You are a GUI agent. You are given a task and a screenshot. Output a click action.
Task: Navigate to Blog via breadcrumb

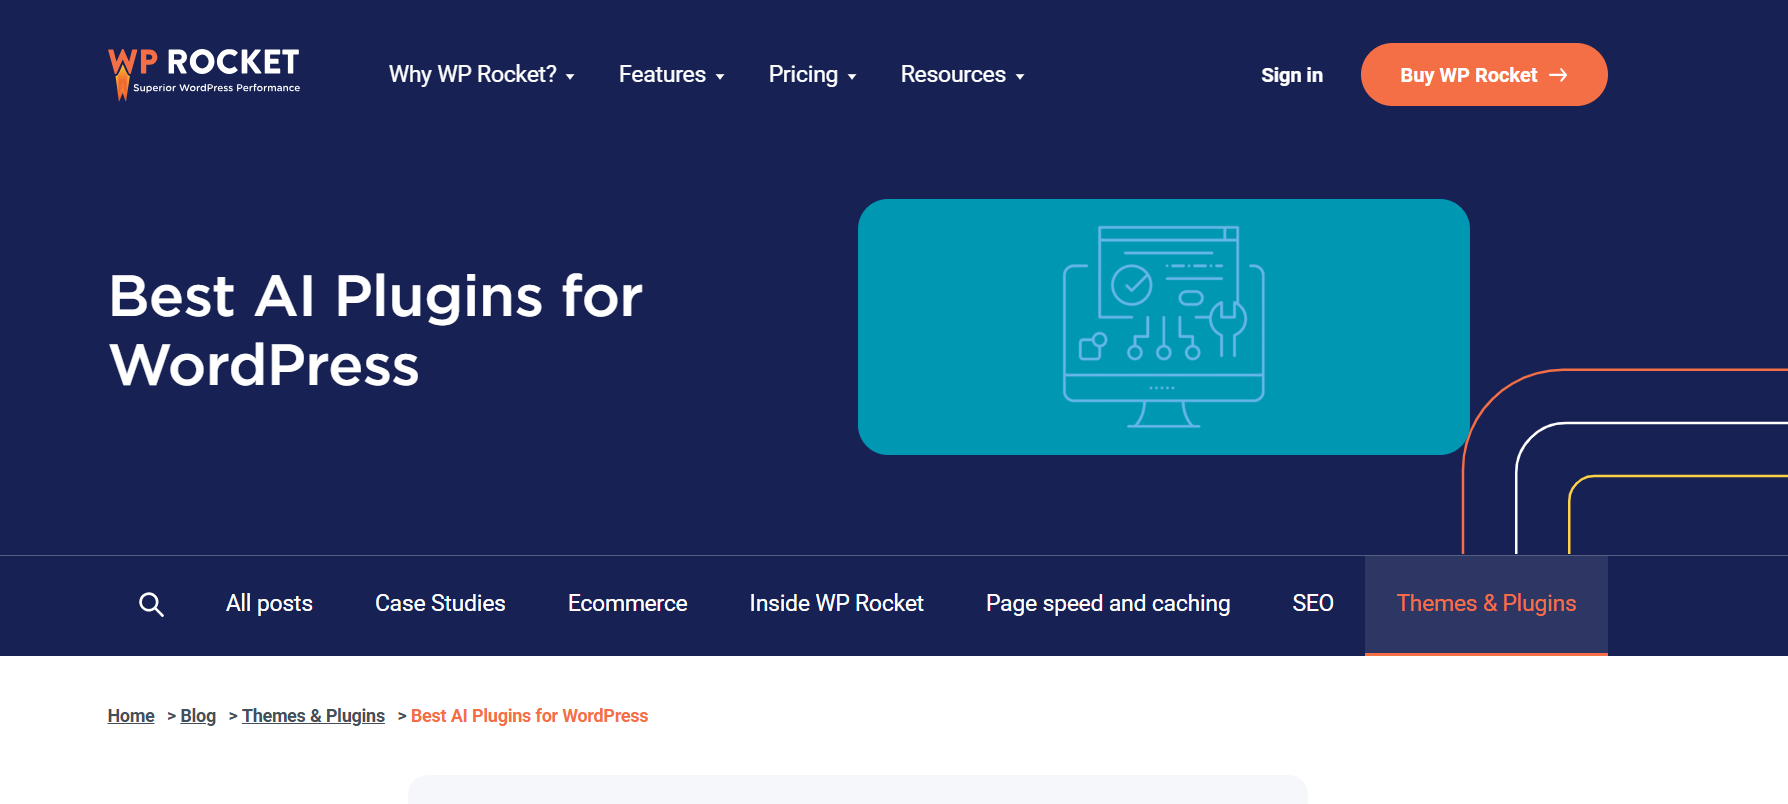point(198,716)
